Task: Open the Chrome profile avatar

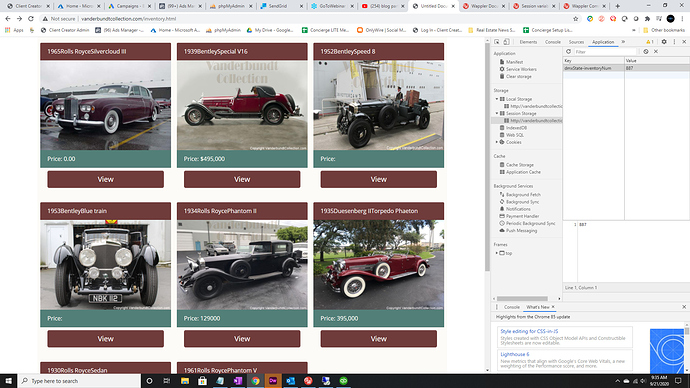Action: pyautogui.click(x=671, y=19)
